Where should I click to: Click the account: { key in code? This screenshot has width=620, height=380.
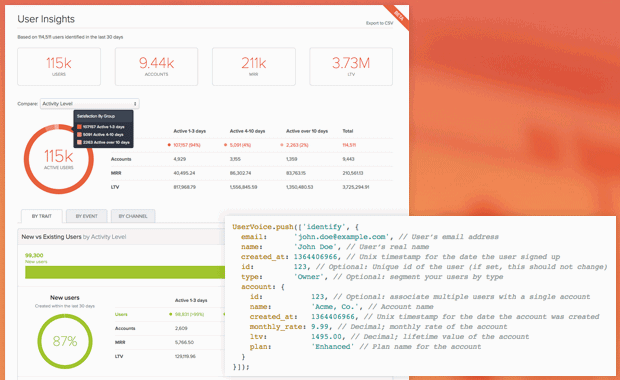[263, 287]
